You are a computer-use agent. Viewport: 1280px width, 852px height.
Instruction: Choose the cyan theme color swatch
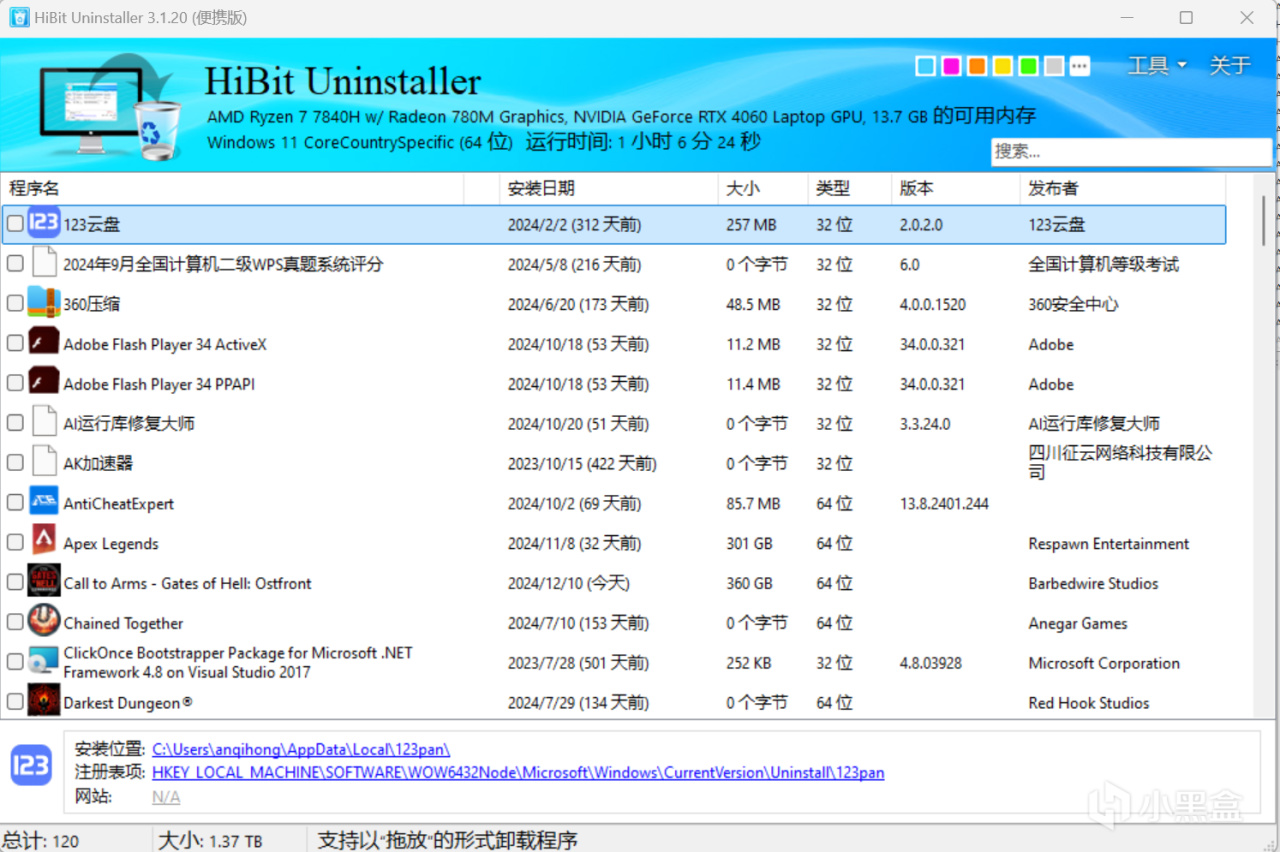coord(926,66)
